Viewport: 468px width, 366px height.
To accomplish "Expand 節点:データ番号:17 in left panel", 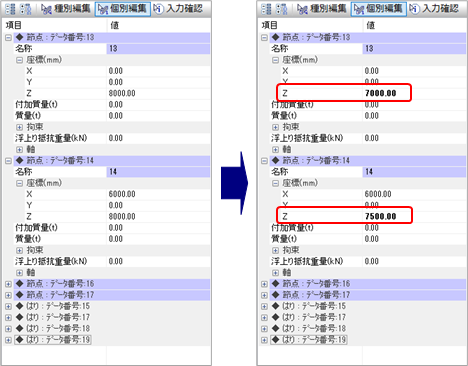I will [8, 295].
